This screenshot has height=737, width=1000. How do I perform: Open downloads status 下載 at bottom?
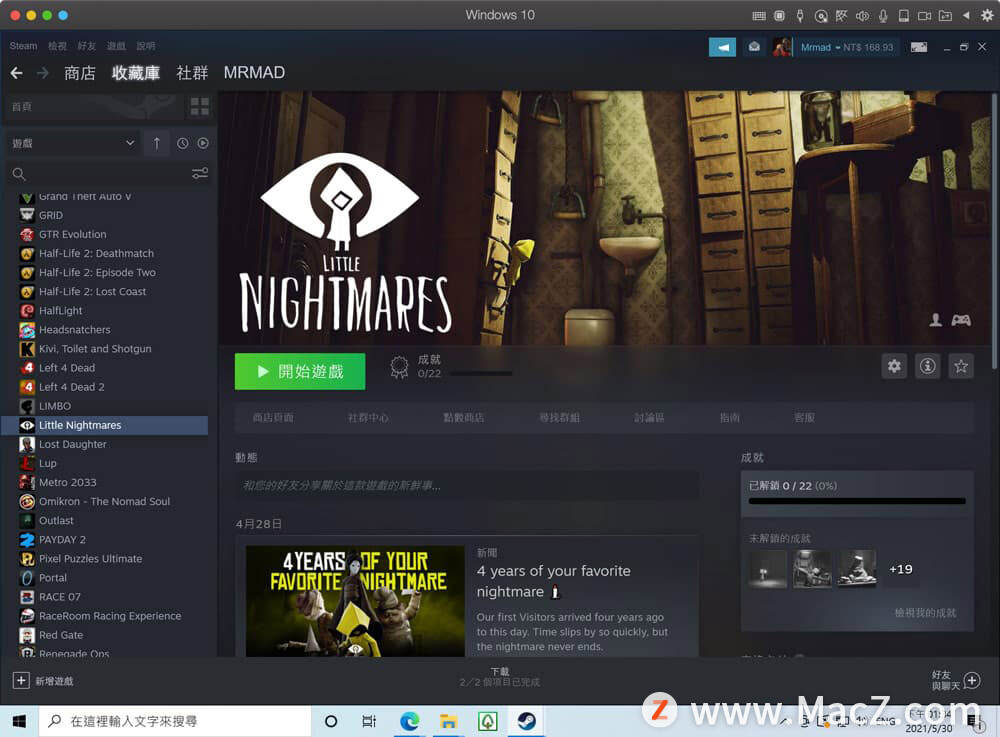(499, 676)
